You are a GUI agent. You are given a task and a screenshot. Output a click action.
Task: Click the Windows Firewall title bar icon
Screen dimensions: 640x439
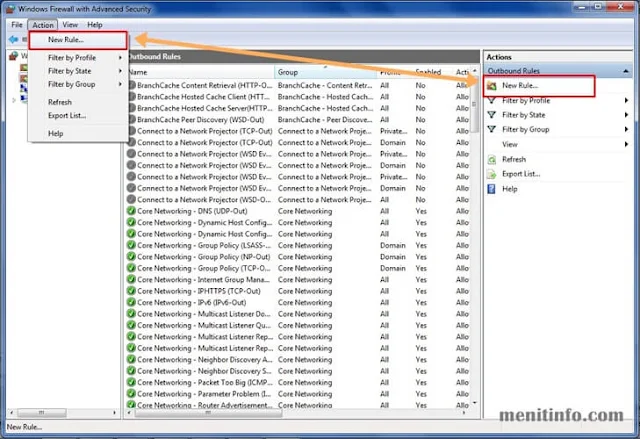coord(10,9)
